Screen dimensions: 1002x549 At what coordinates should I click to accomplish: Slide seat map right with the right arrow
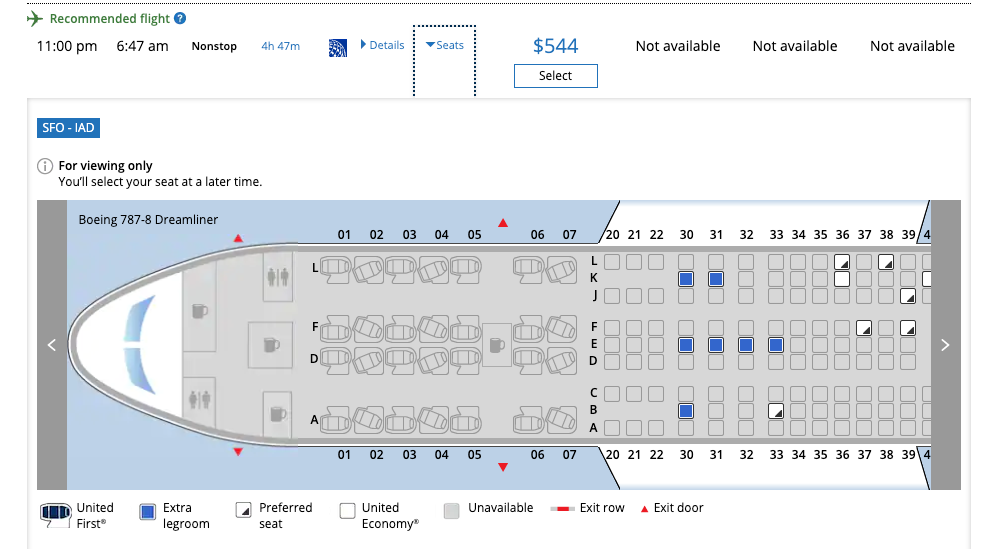coord(945,345)
